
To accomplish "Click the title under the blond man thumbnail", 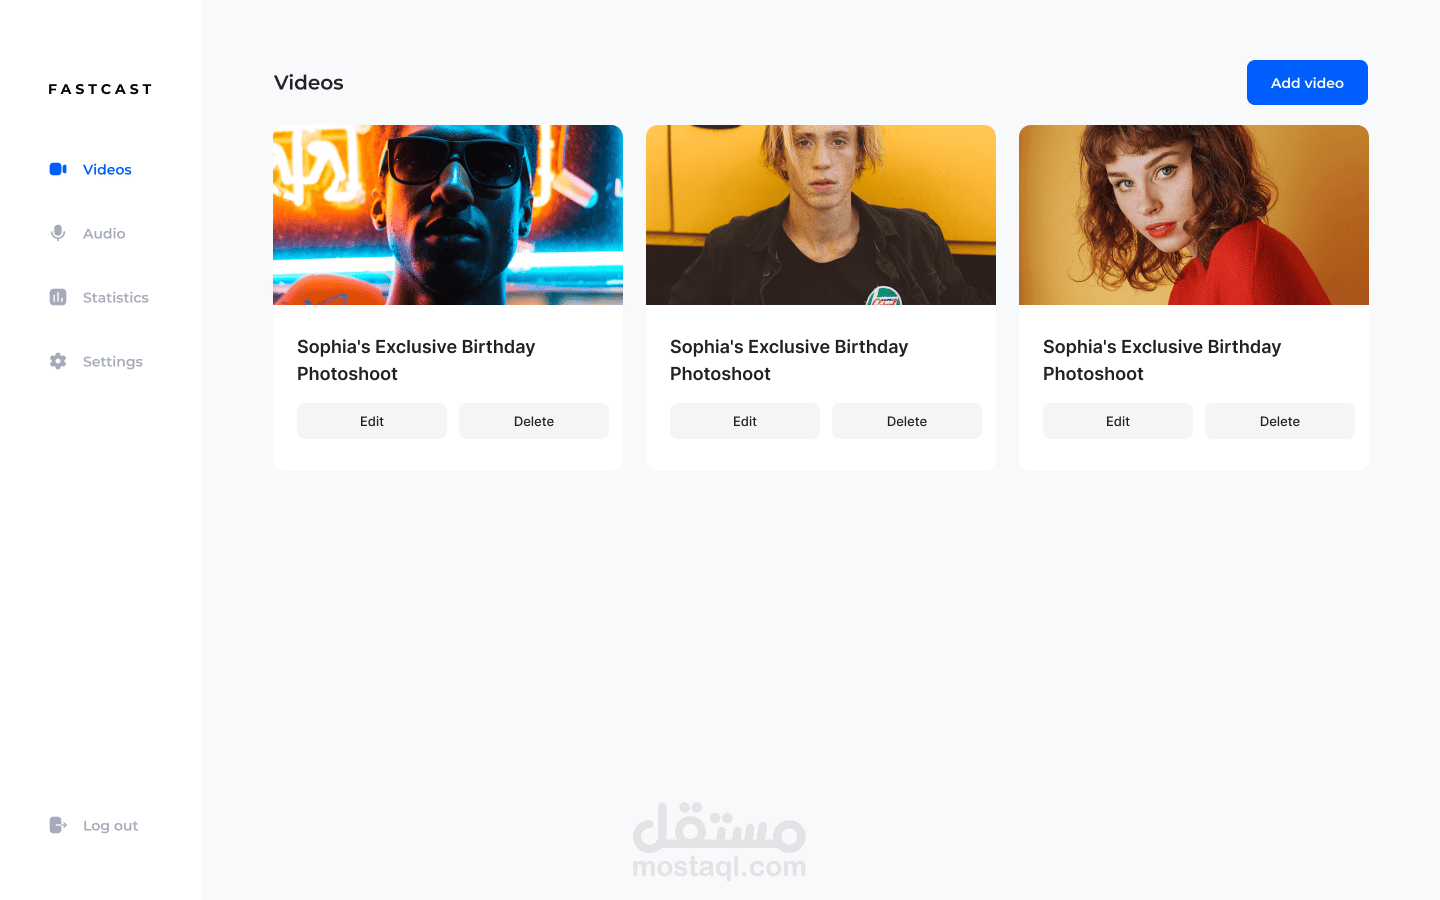I will pos(789,360).
